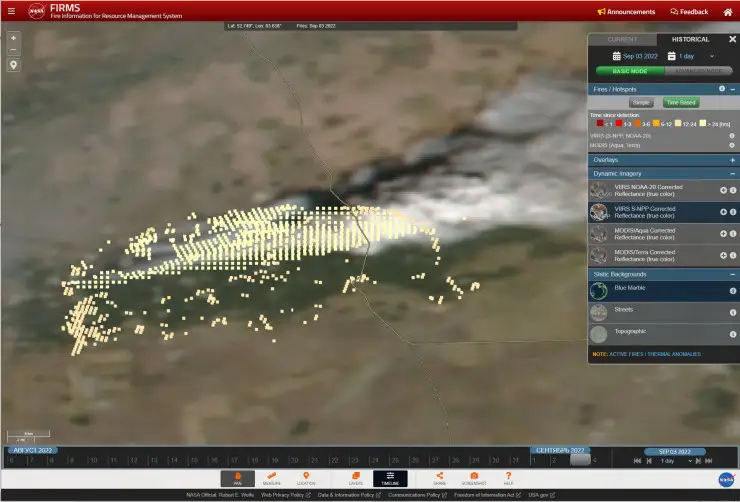Image resolution: width=740 pixels, height=502 pixels.
Task: Switch to Time Based fire display
Action: pos(681,102)
